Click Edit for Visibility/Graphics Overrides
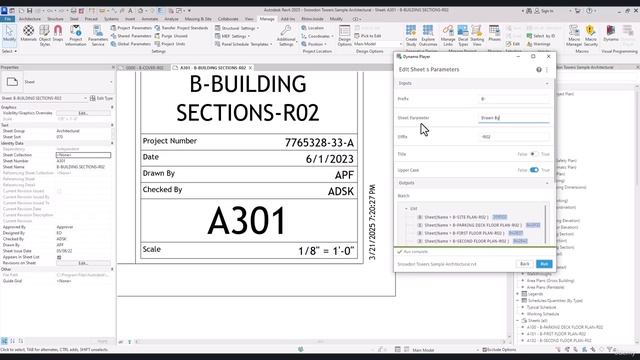Screen dimensions: 640x360 coord(83,113)
